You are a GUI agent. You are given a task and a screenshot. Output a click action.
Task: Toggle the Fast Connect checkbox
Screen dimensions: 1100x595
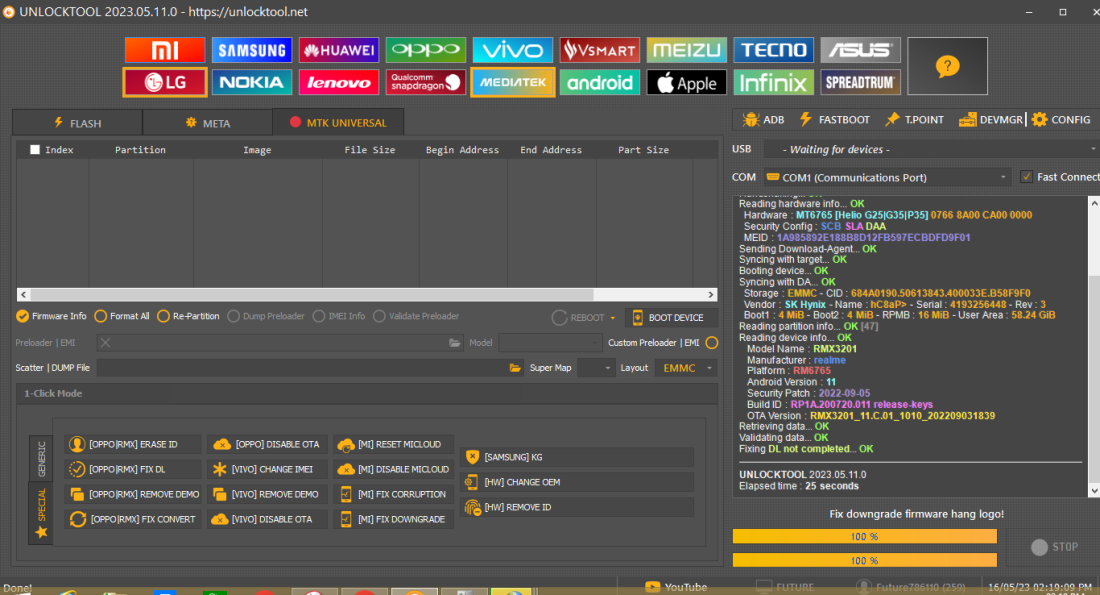click(1026, 177)
